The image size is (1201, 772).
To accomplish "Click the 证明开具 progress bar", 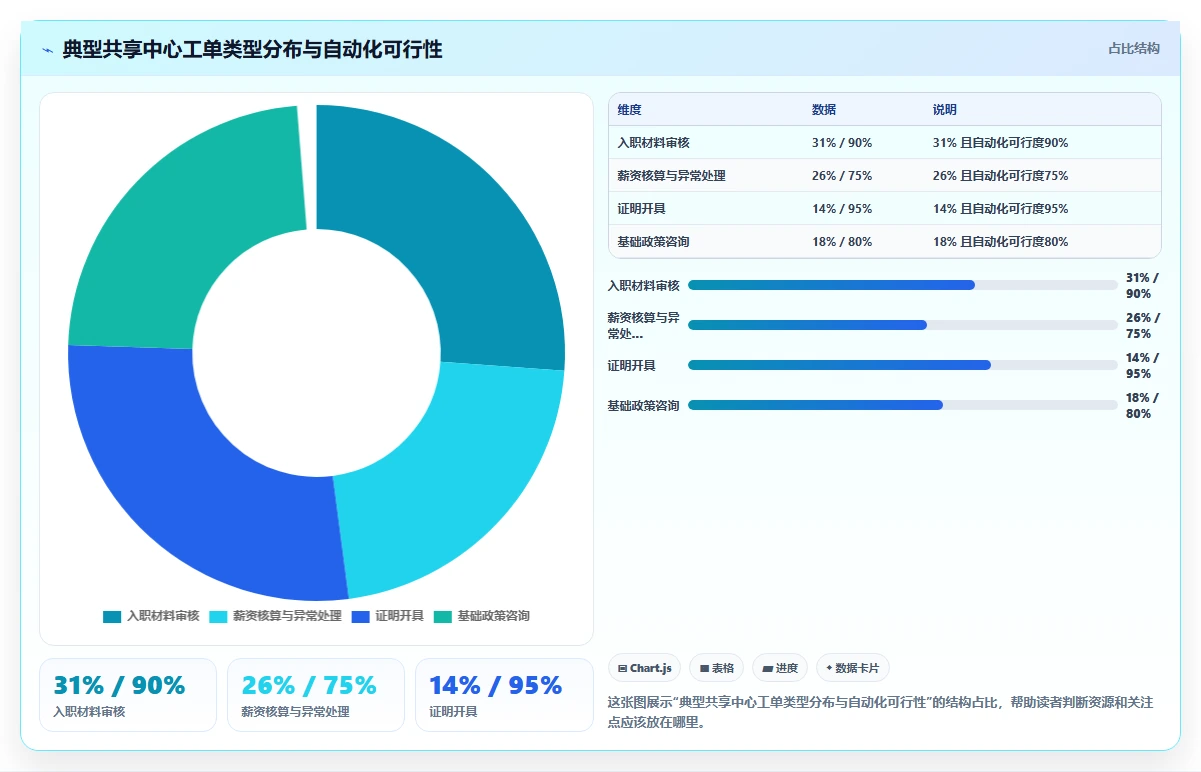I will (903, 365).
